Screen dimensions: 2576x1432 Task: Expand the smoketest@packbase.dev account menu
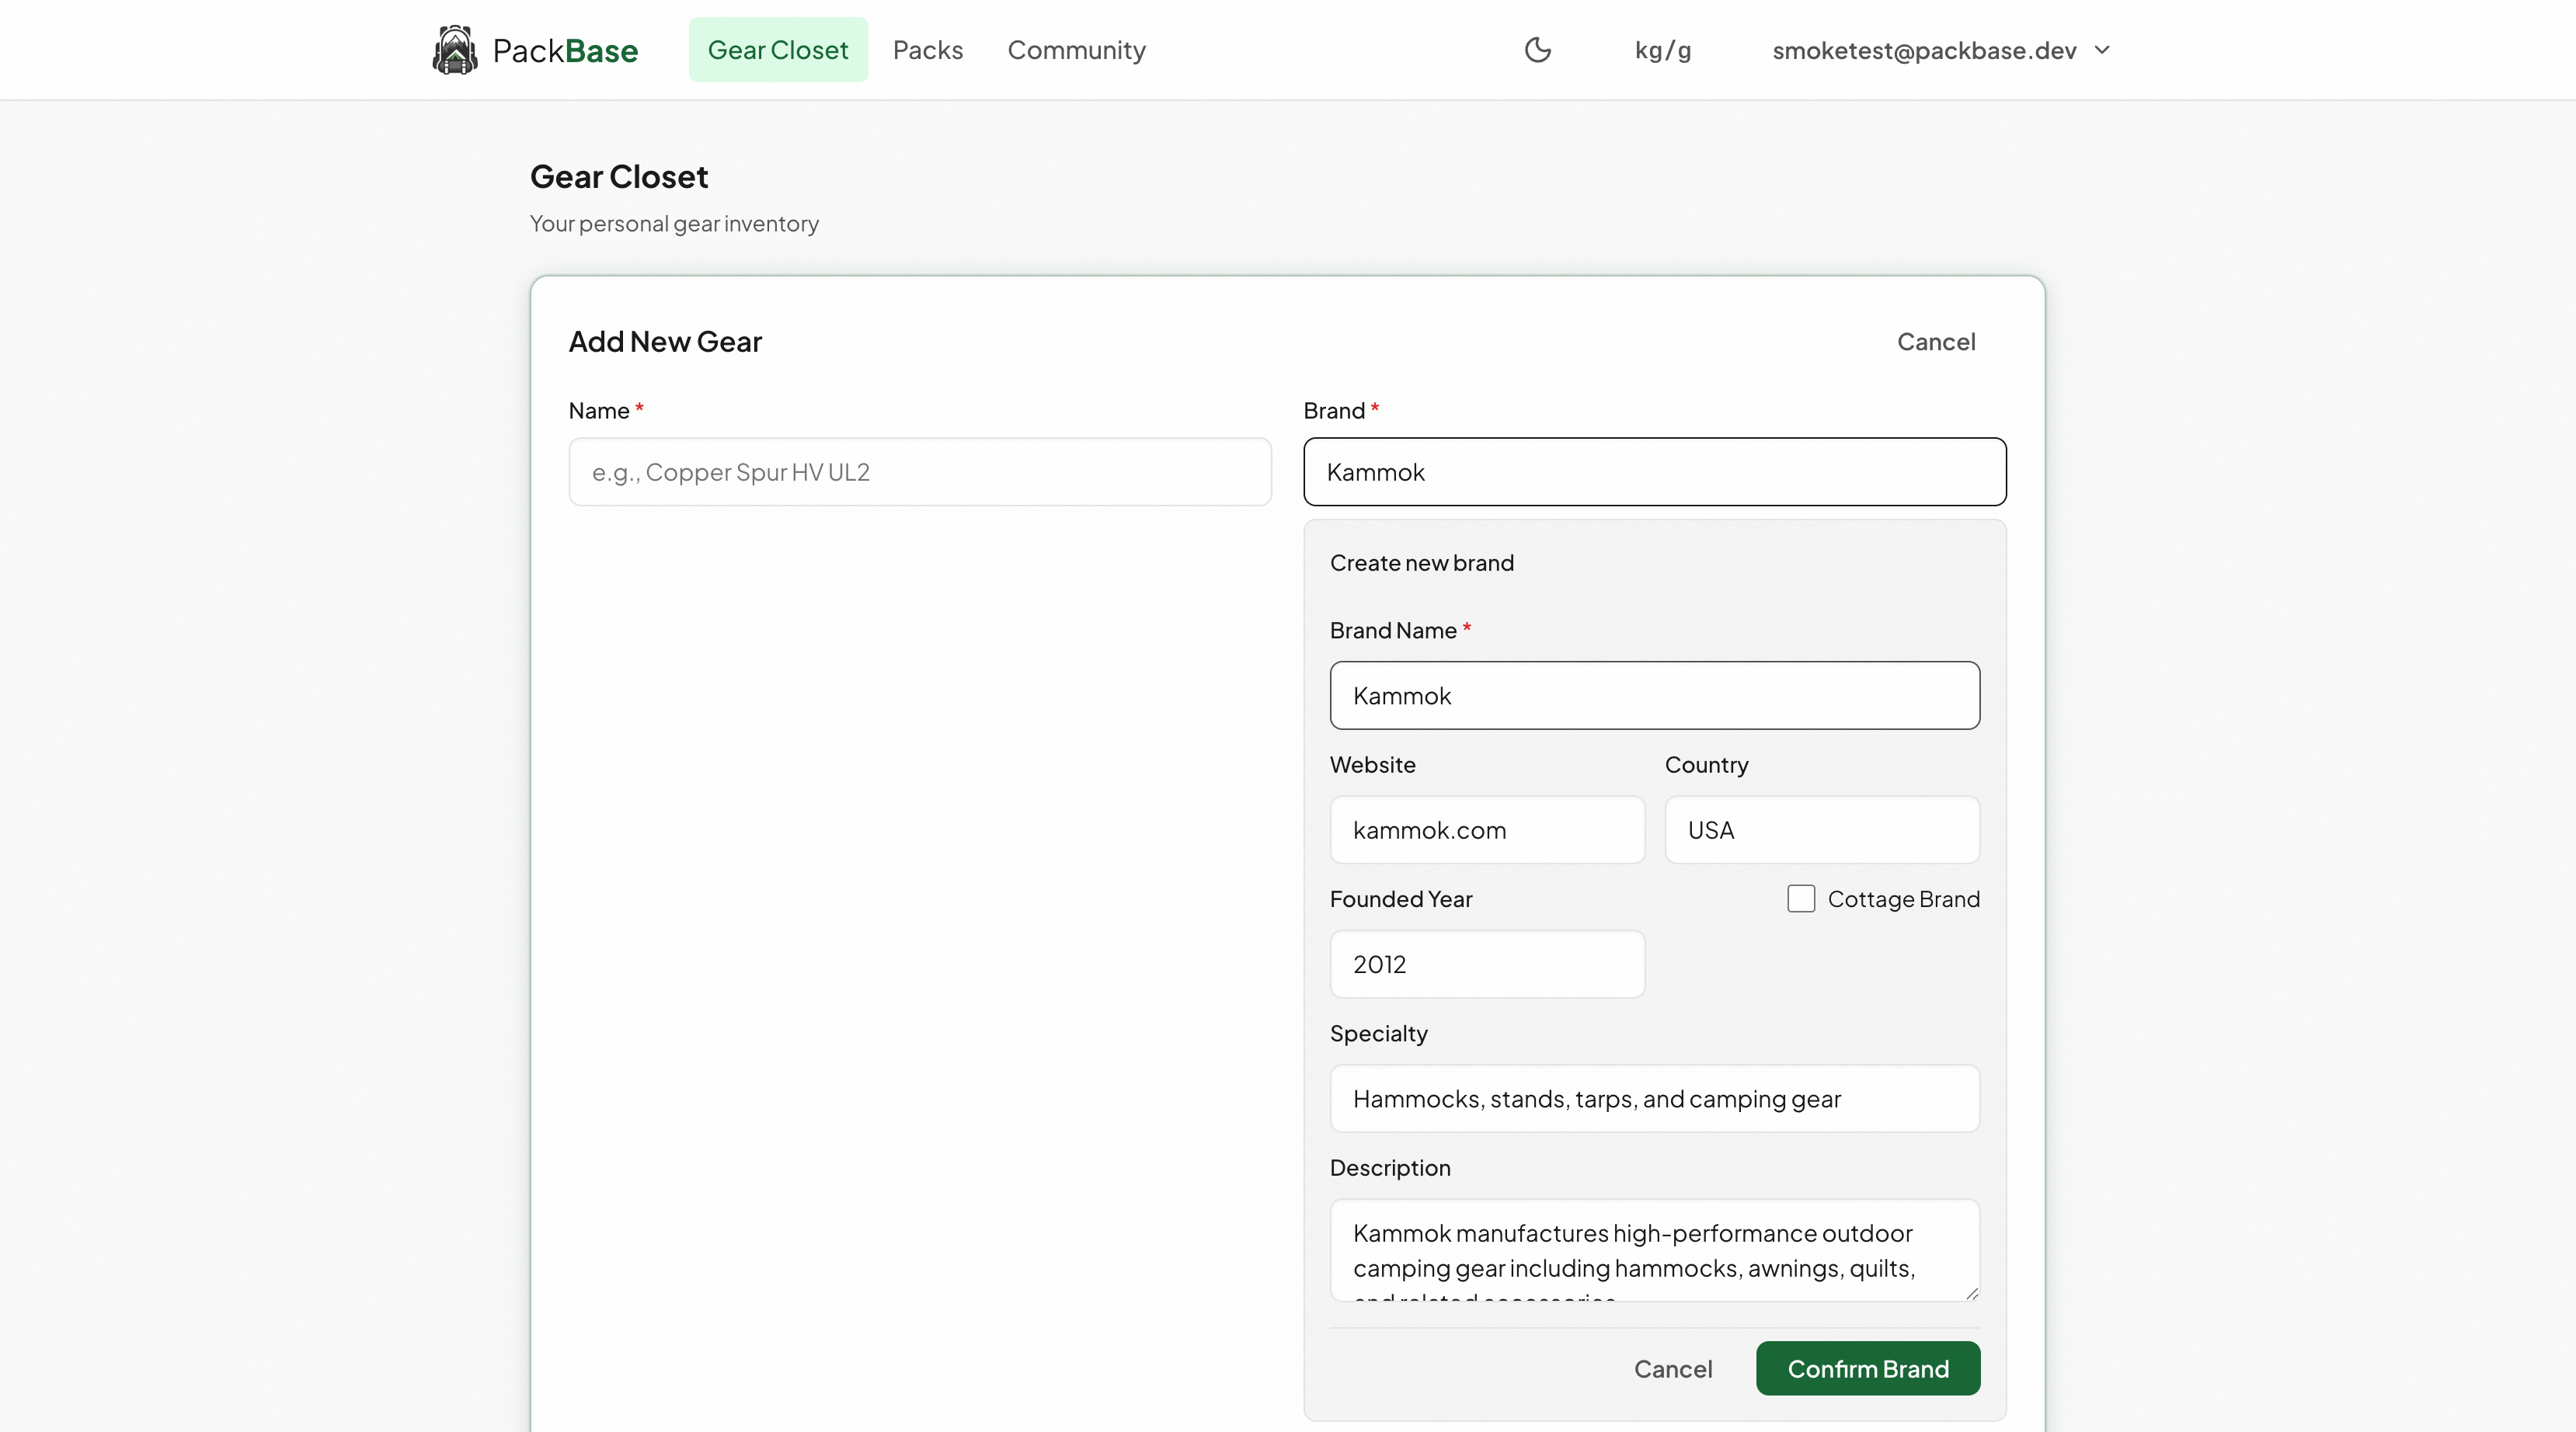point(1941,50)
